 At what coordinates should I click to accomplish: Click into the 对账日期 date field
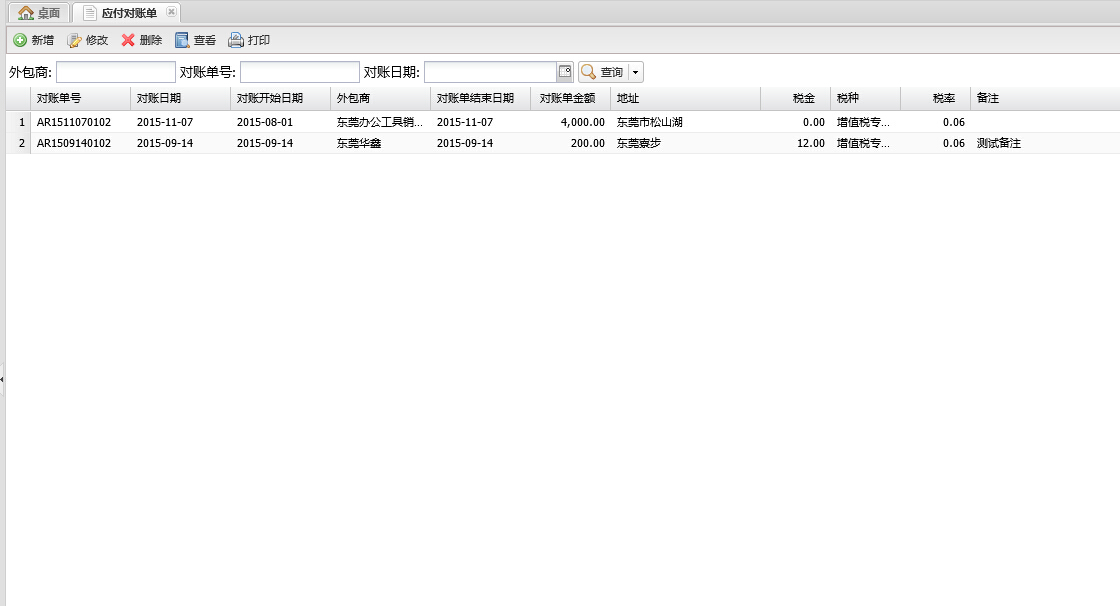pos(490,72)
